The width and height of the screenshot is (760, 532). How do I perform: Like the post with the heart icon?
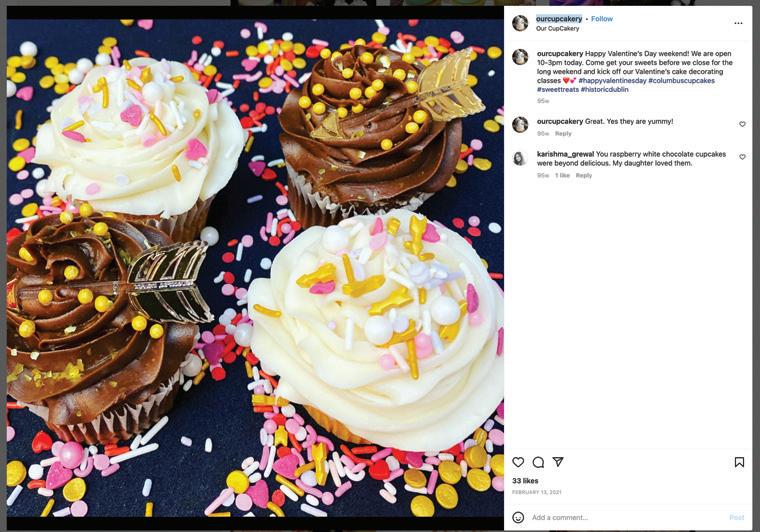click(518, 462)
